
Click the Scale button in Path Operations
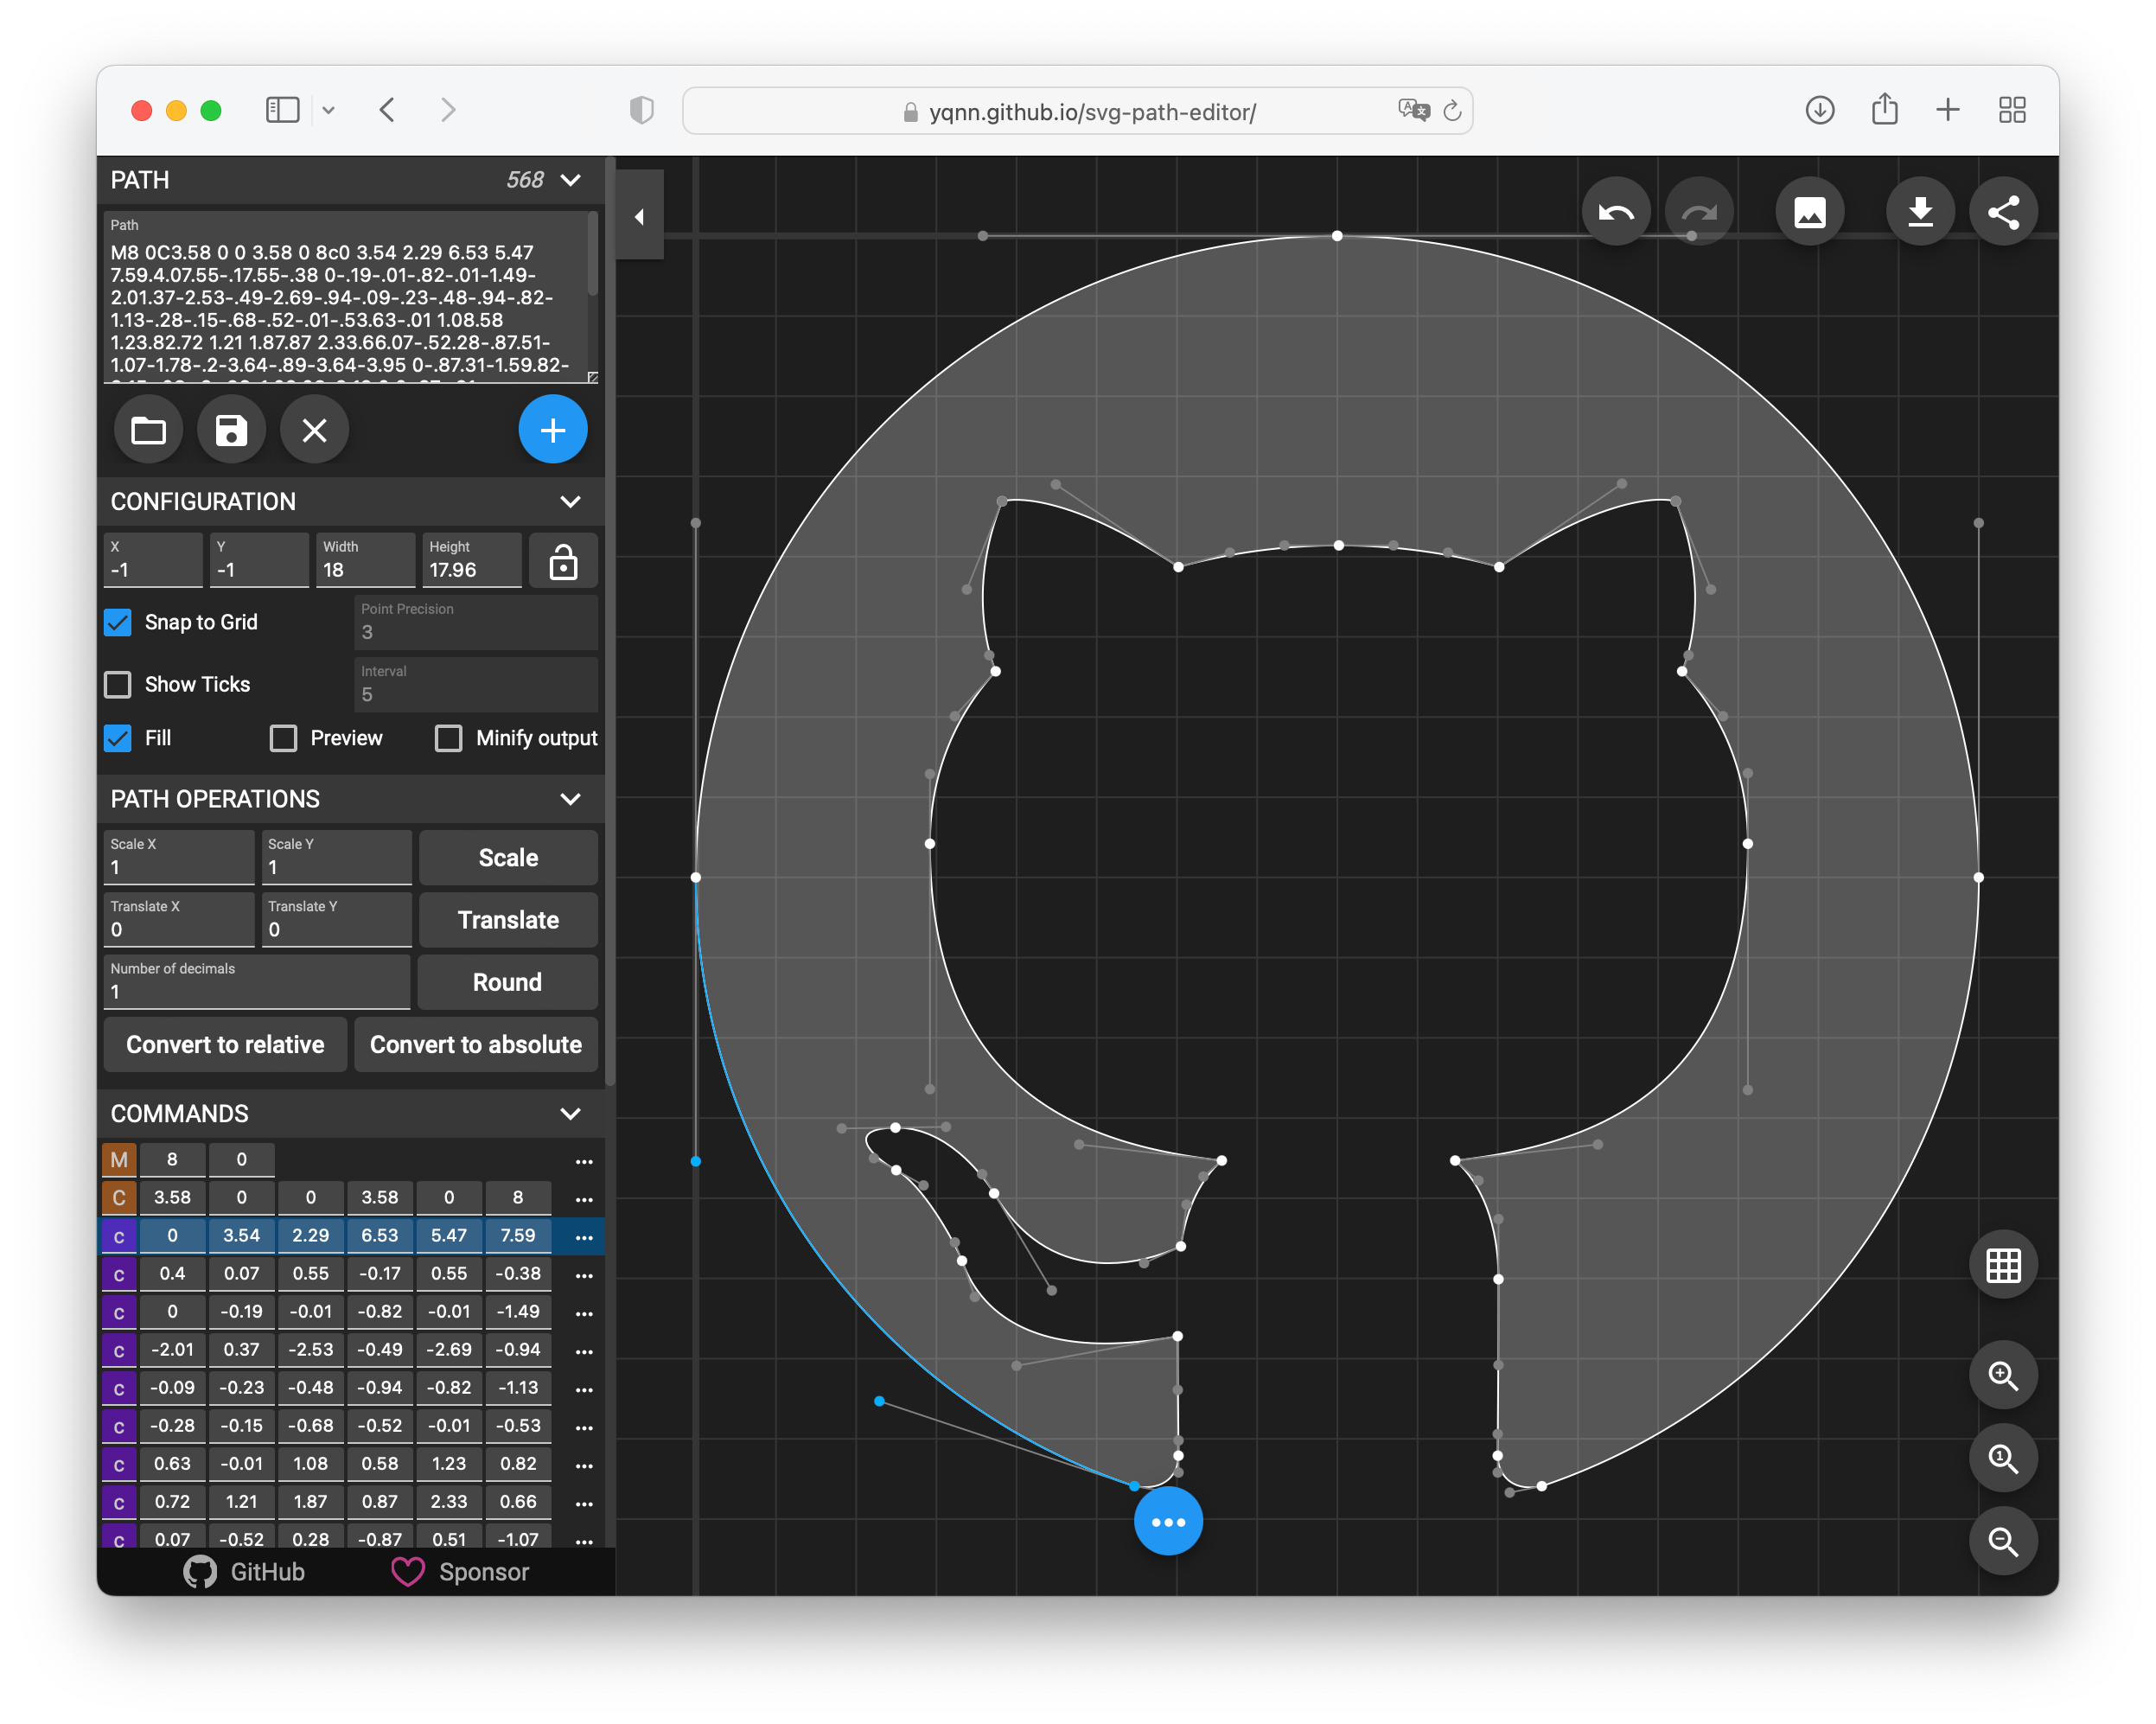pos(508,857)
